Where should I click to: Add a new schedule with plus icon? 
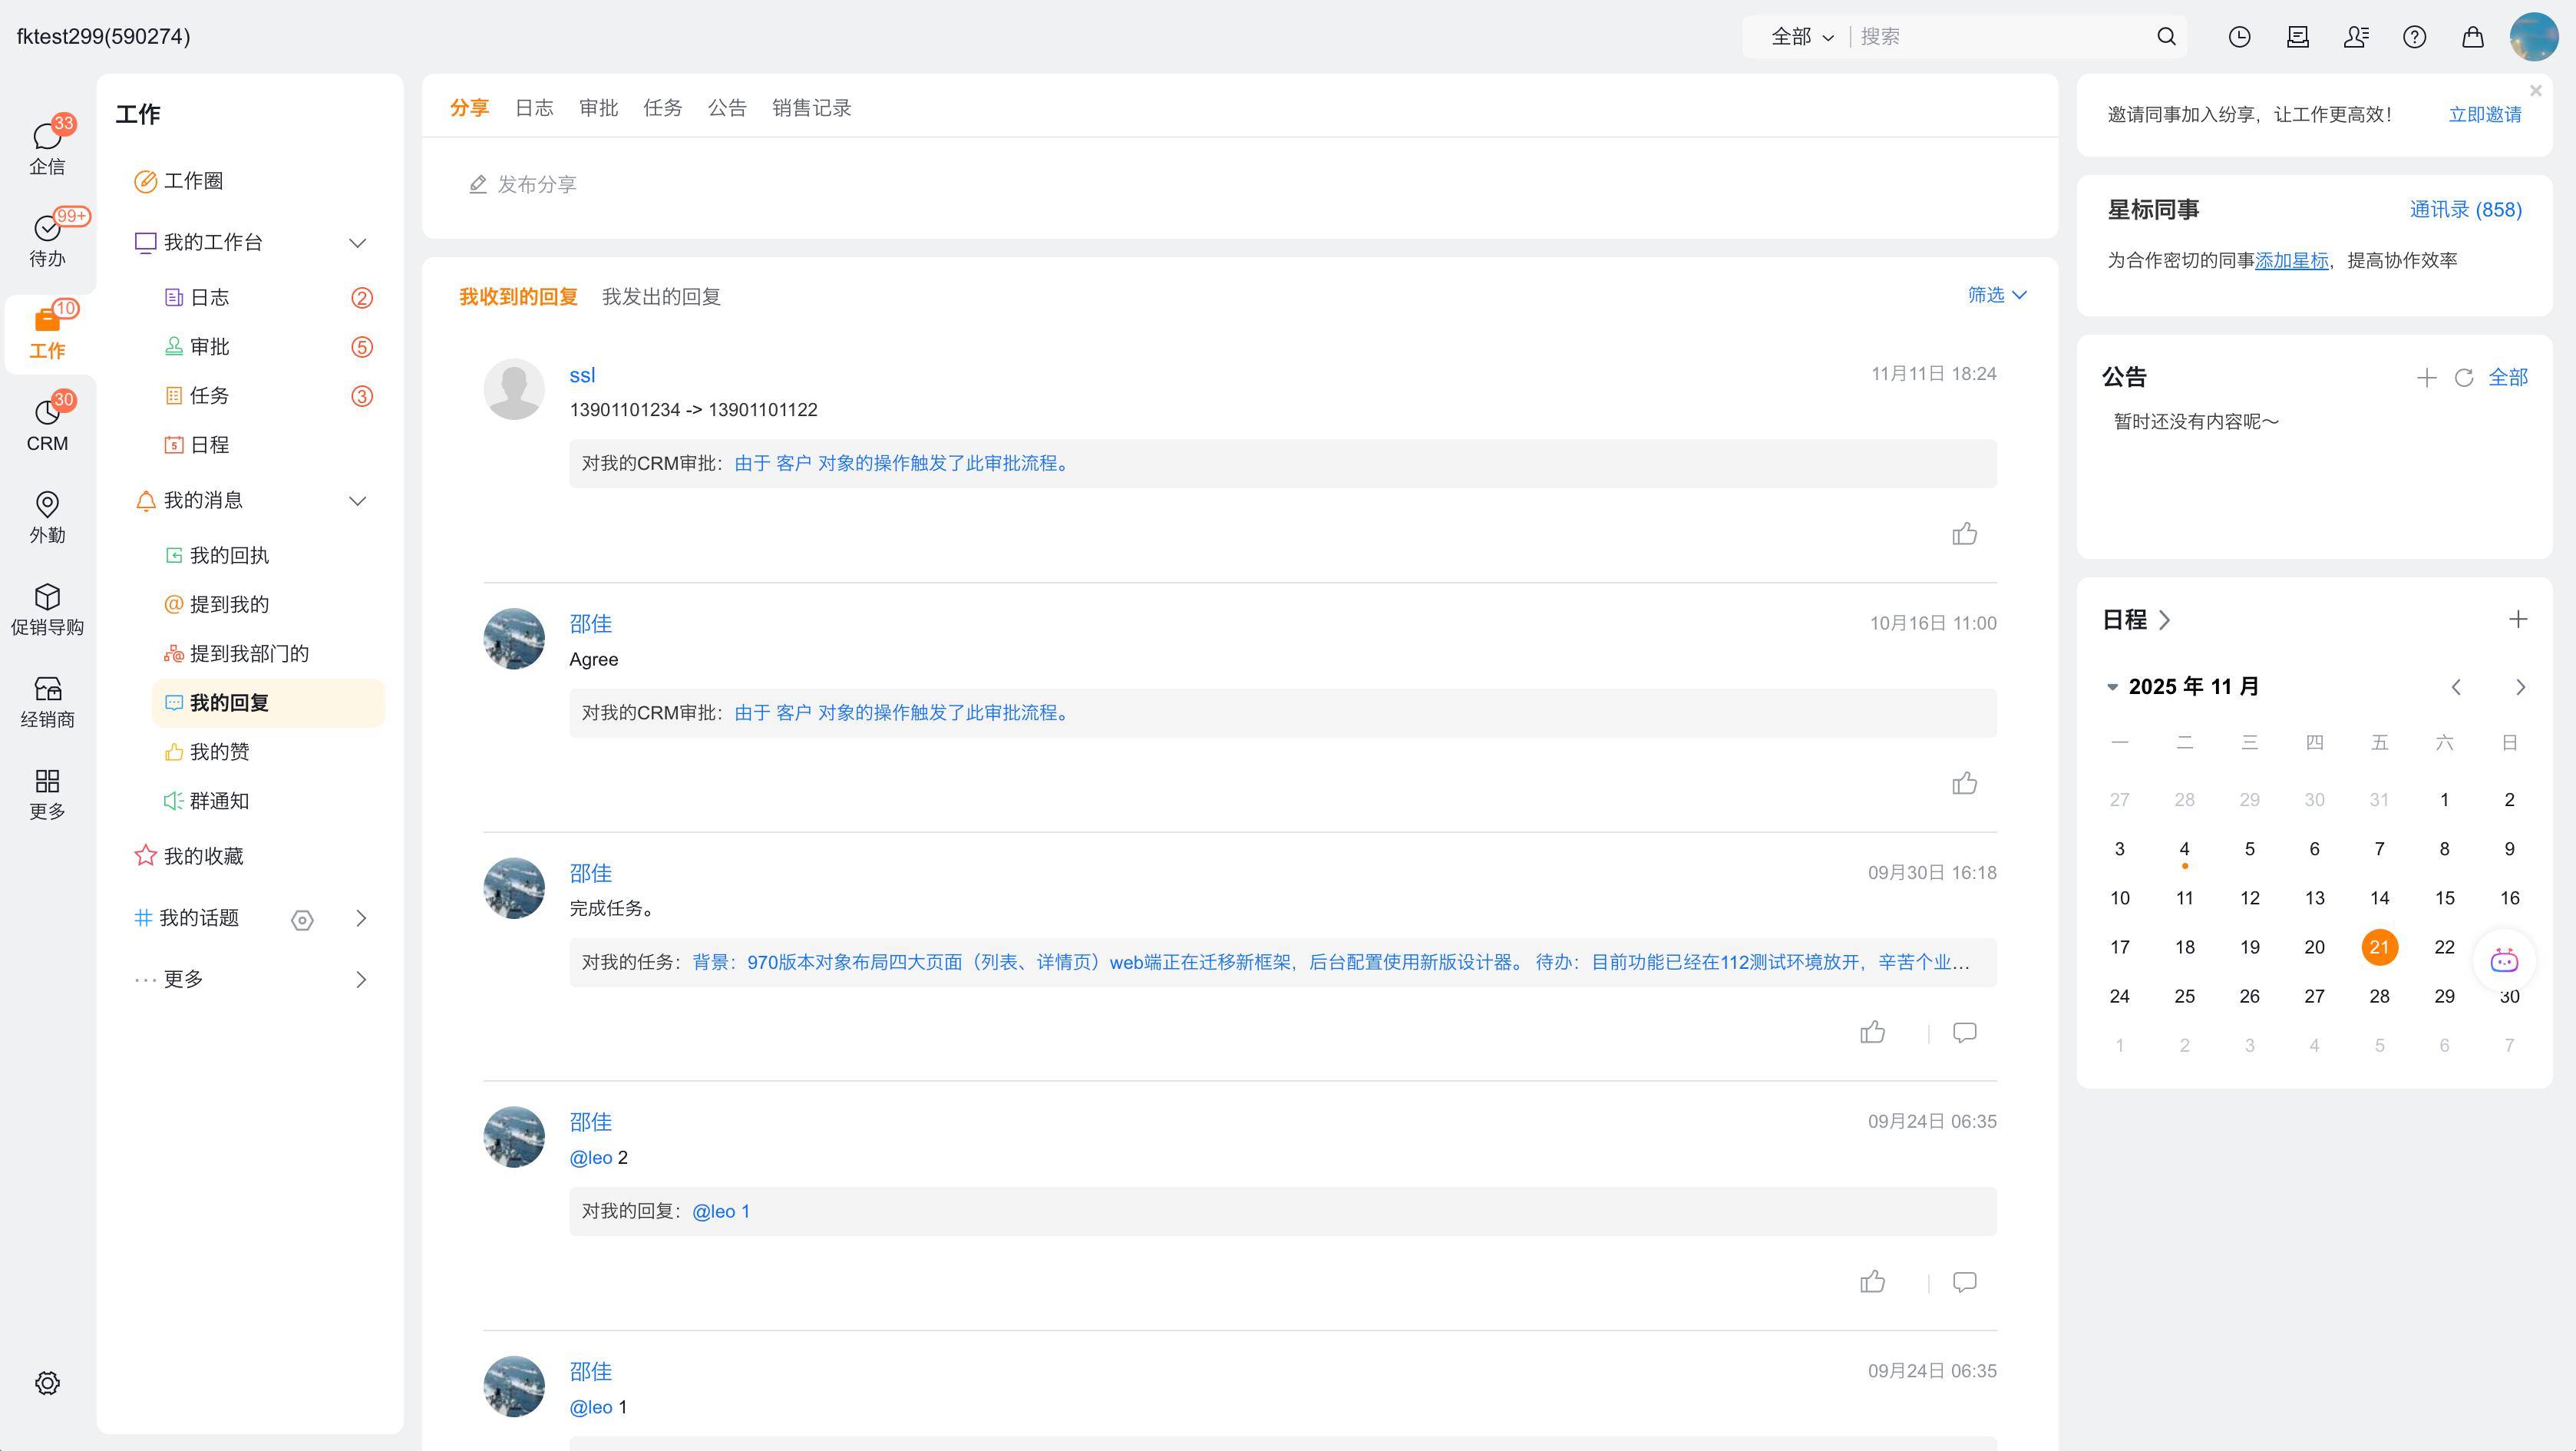point(2517,620)
